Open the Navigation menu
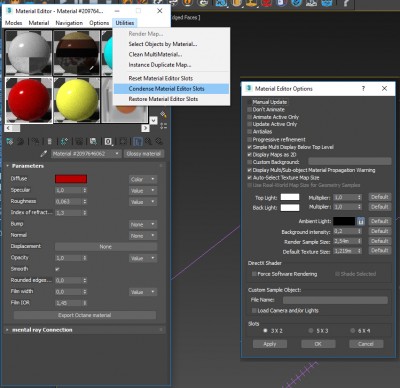This screenshot has width=400, height=388. (69, 23)
